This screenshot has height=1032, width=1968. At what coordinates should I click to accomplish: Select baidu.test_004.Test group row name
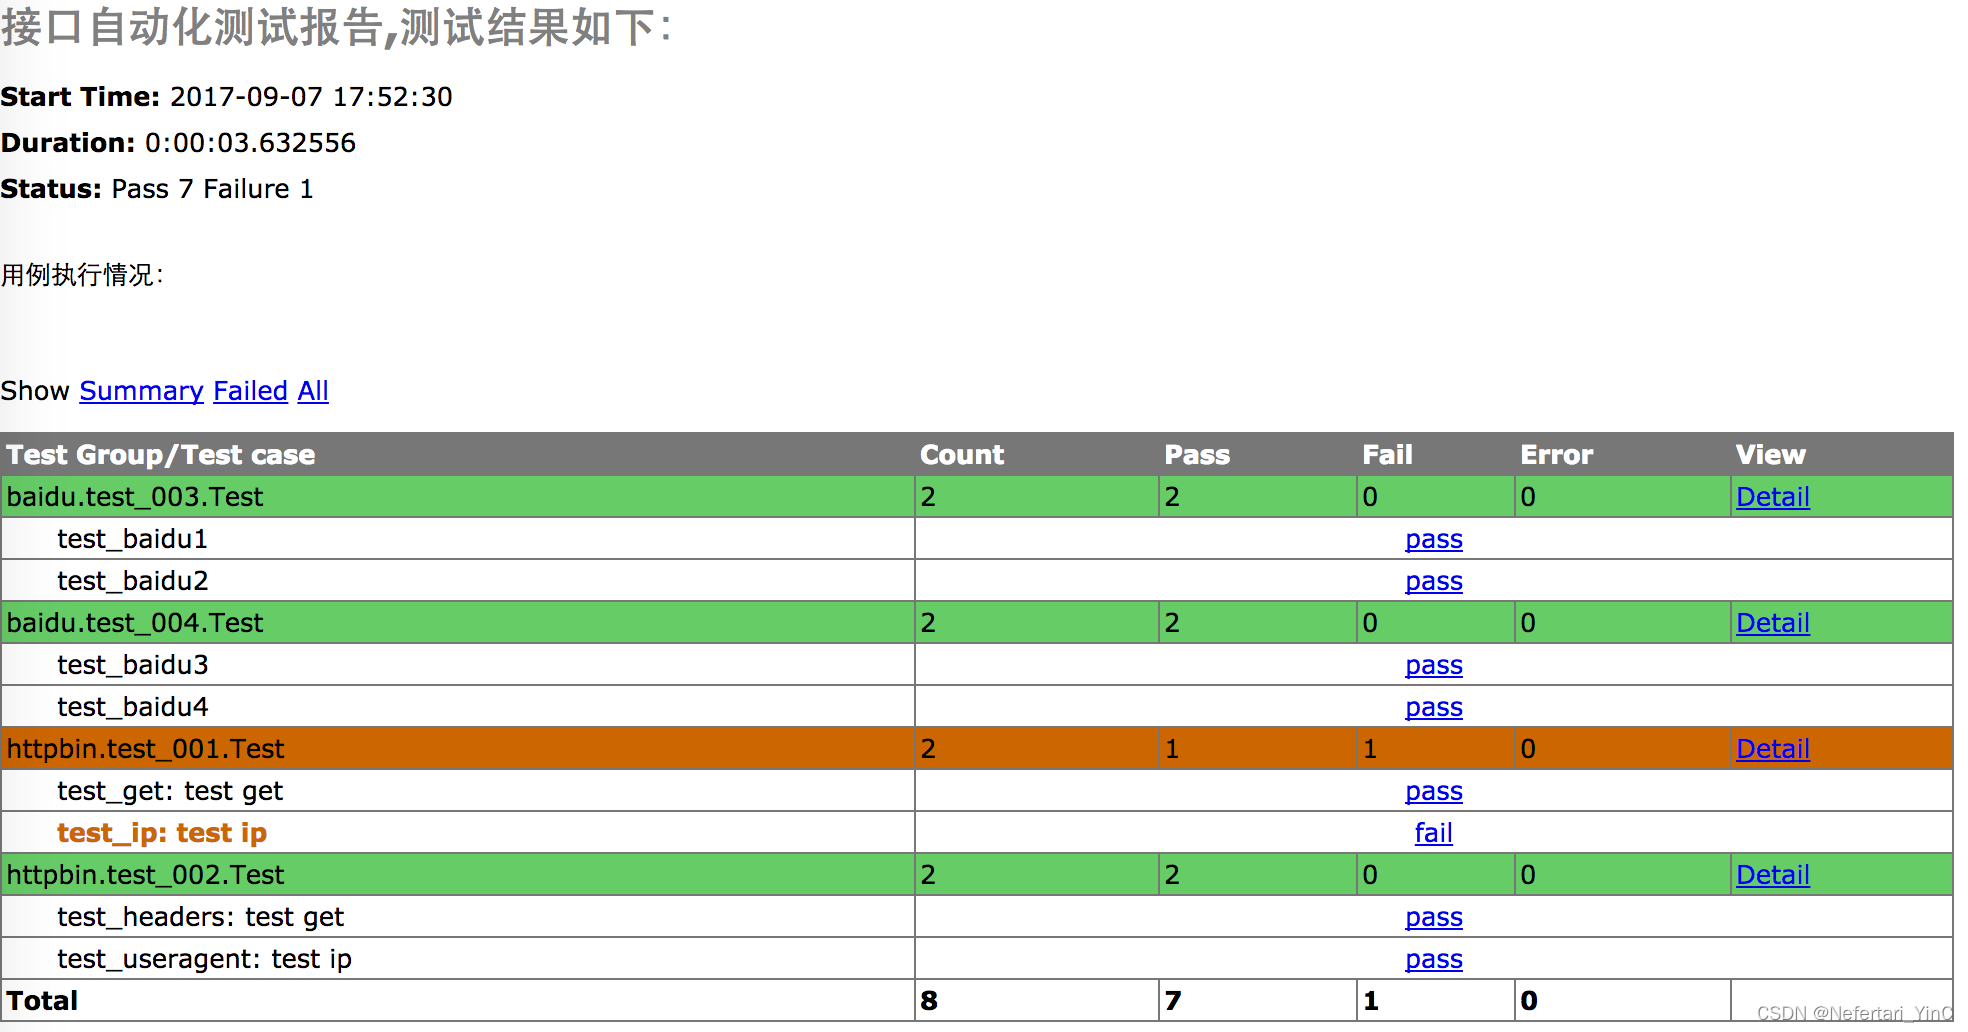tap(135, 623)
